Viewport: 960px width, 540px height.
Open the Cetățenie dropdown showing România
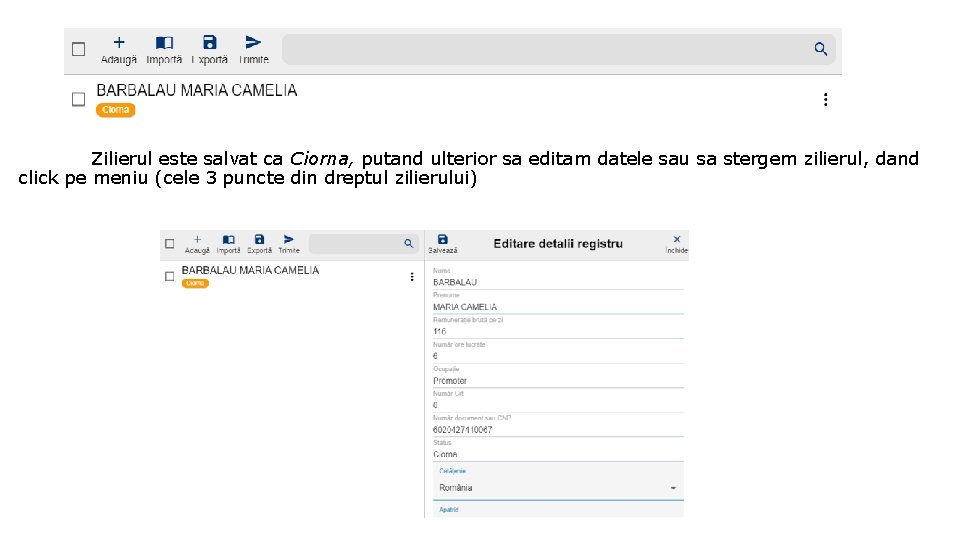pyautogui.click(x=558, y=482)
